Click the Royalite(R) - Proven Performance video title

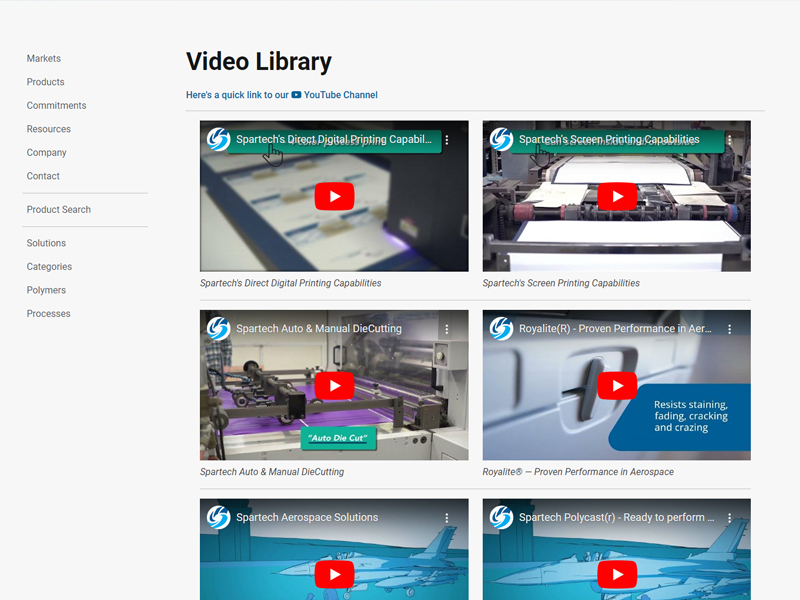click(x=615, y=329)
